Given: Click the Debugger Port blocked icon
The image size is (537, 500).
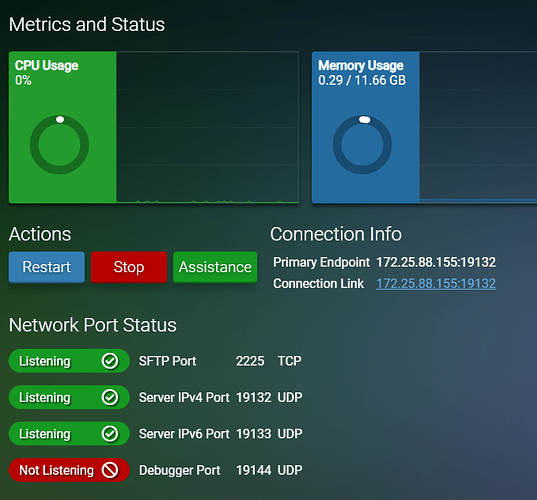Looking at the screenshot, I should pos(110,470).
